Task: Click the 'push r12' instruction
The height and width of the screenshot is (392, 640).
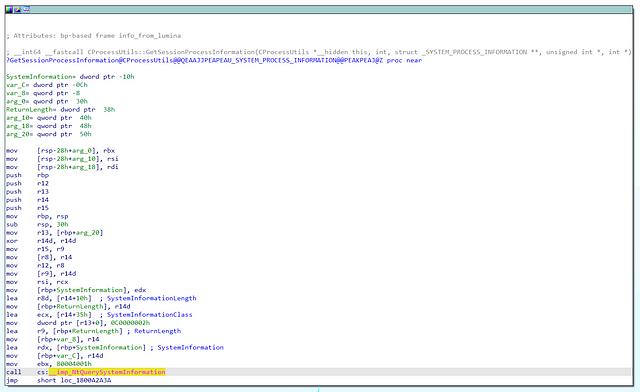Action: [27, 183]
